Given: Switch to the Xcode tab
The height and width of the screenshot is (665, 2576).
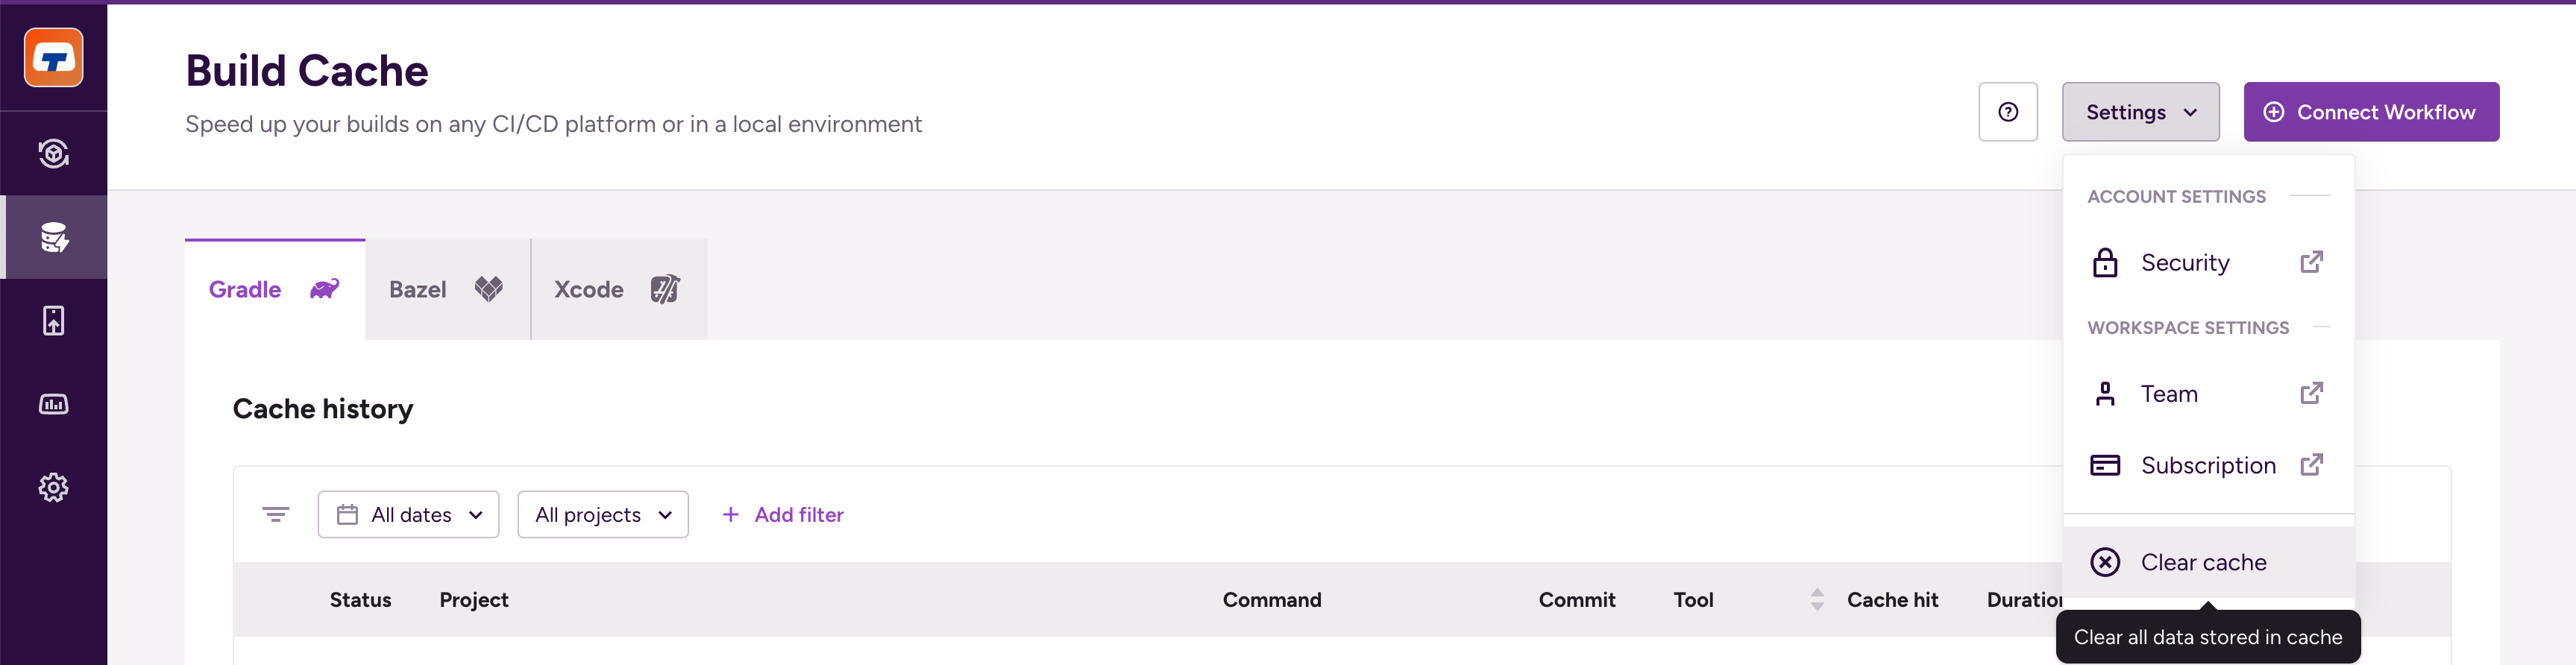Looking at the screenshot, I should coord(618,290).
